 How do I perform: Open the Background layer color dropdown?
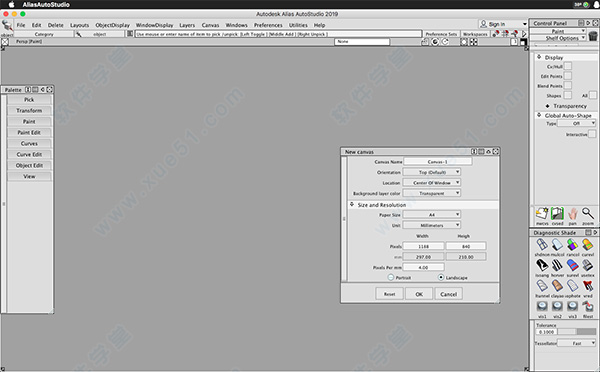click(432, 193)
